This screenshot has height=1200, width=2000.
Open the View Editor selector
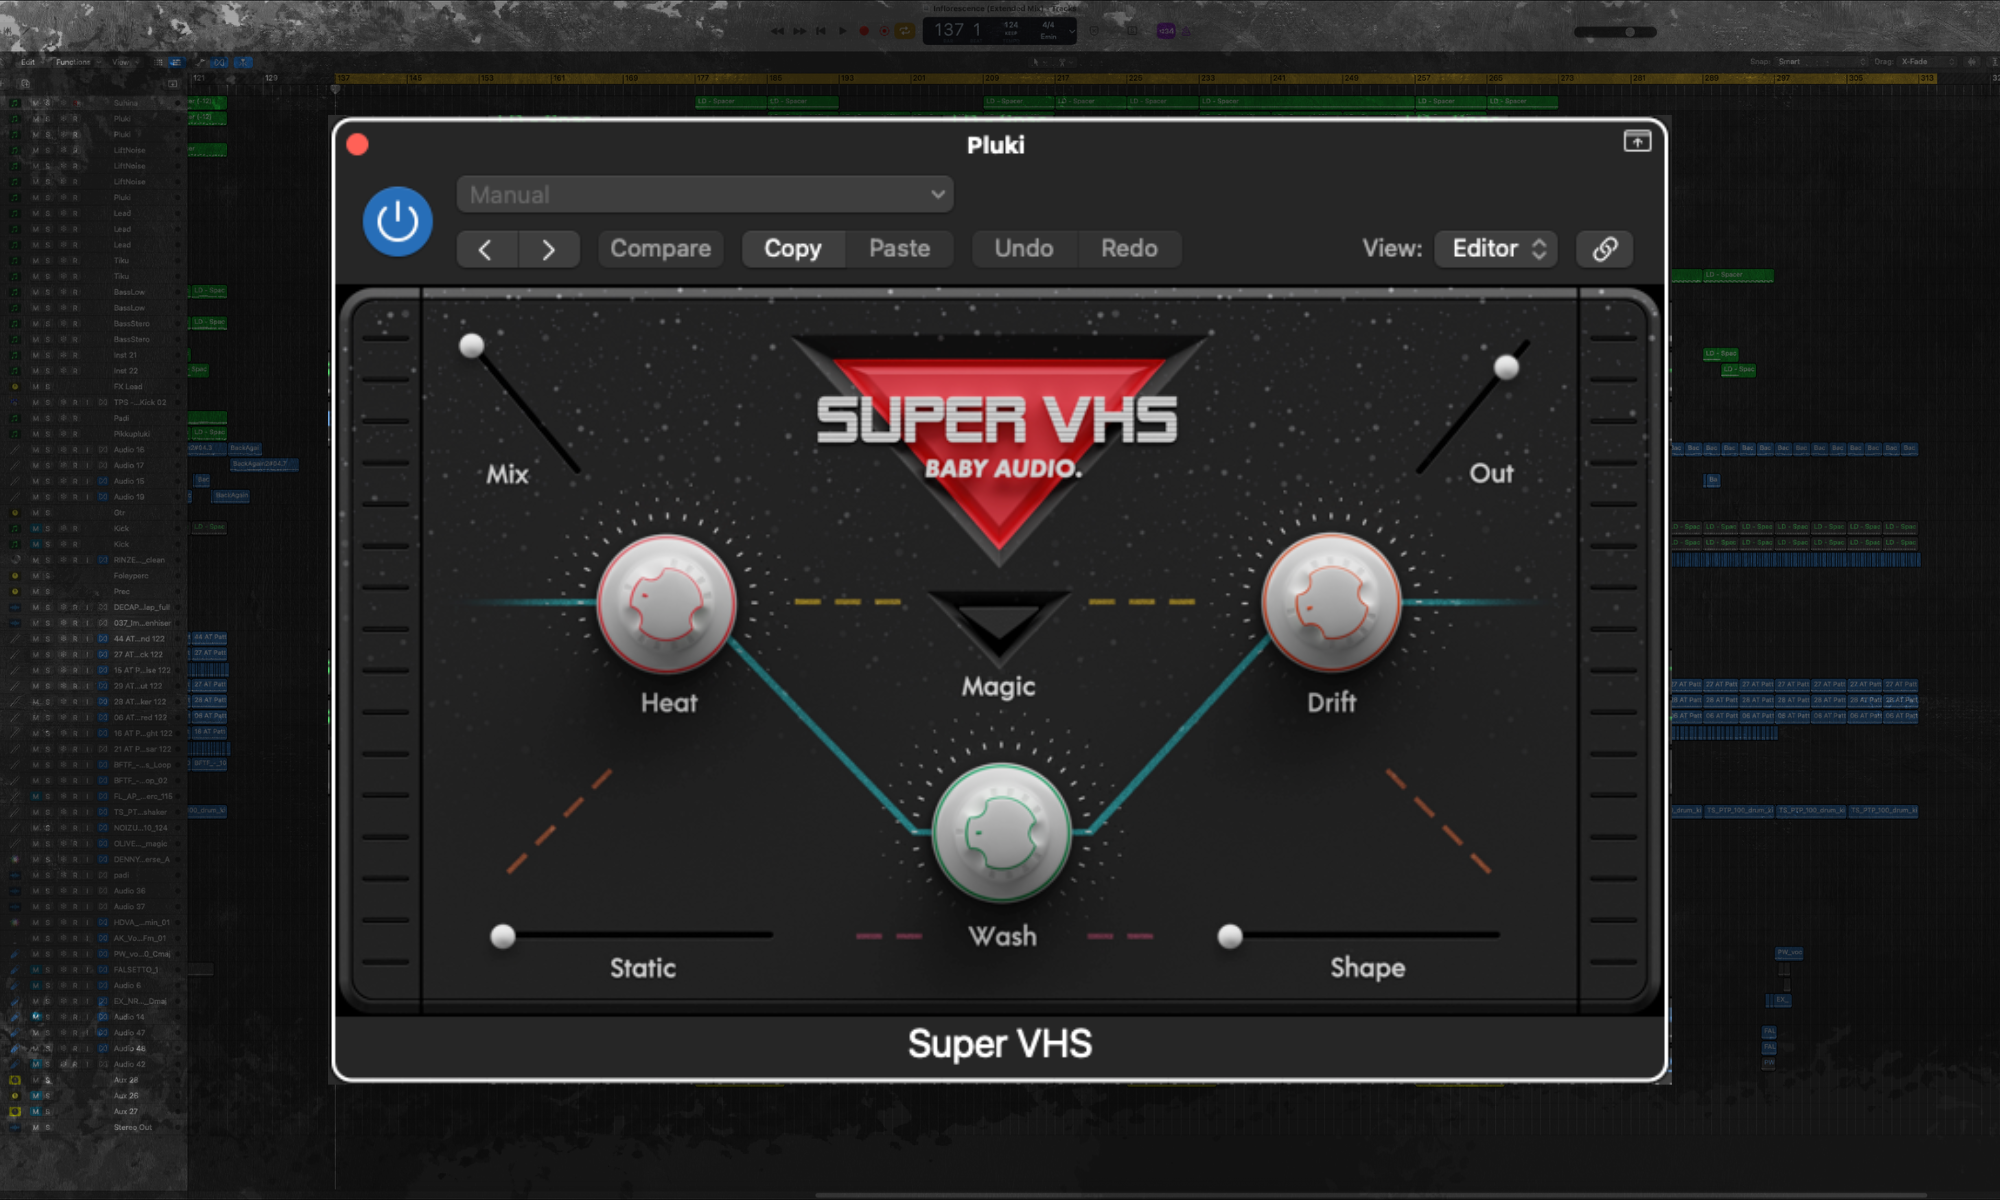1497,249
